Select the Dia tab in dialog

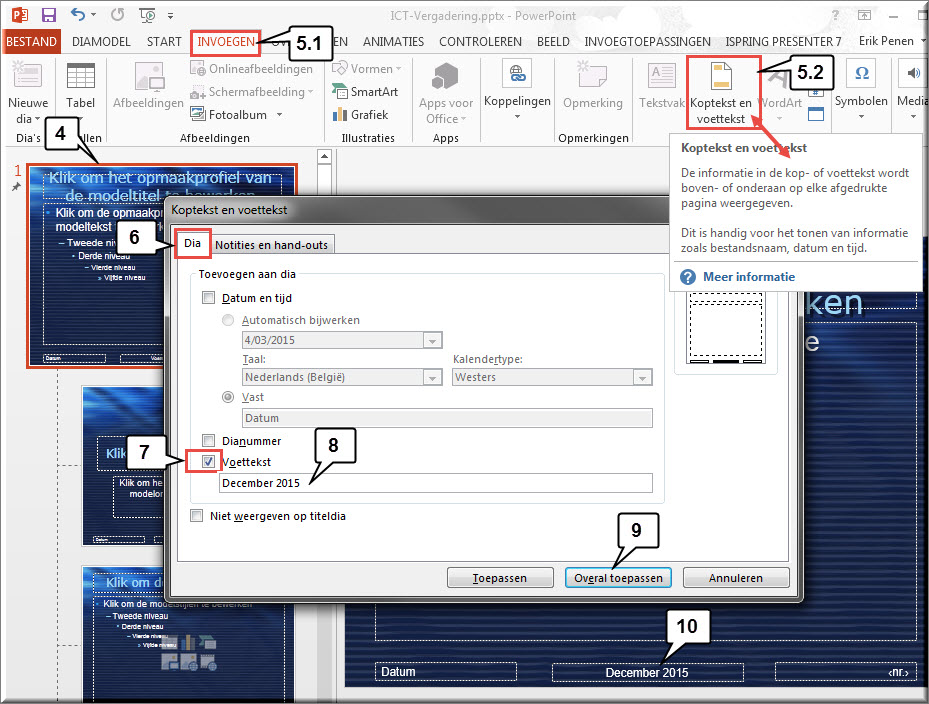(x=192, y=243)
